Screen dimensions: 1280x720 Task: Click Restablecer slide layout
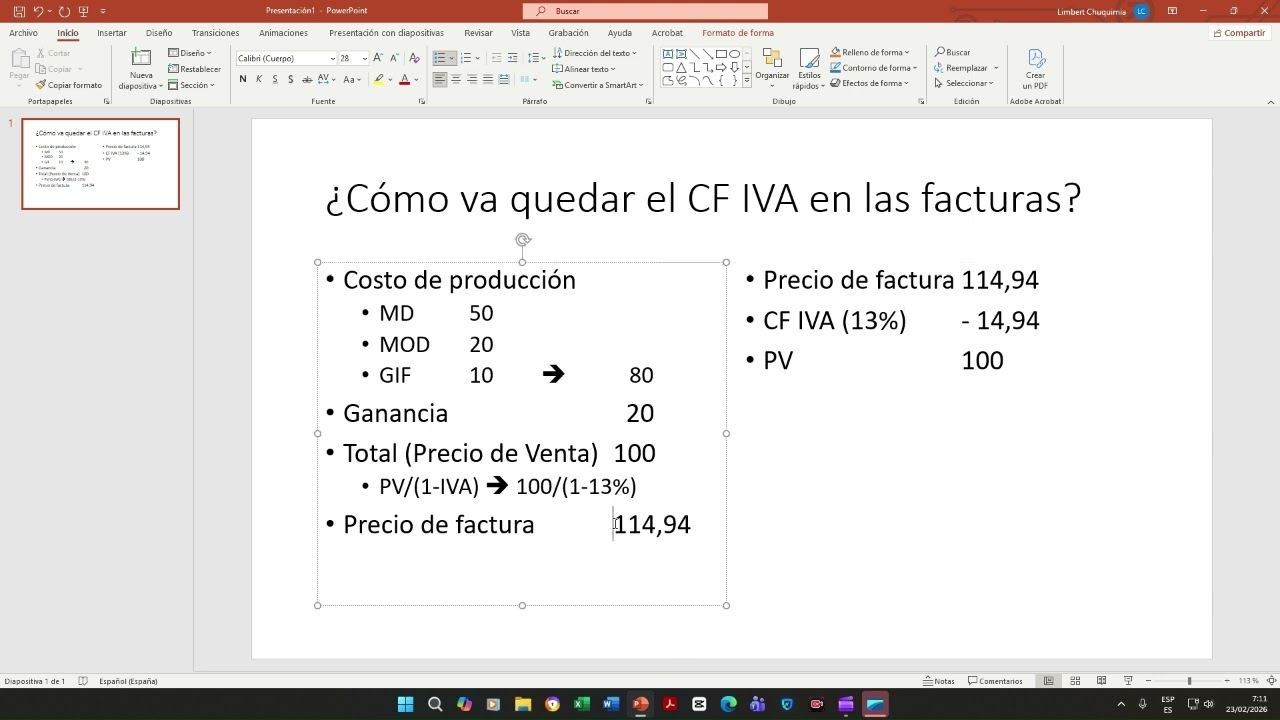click(x=195, y=69)
